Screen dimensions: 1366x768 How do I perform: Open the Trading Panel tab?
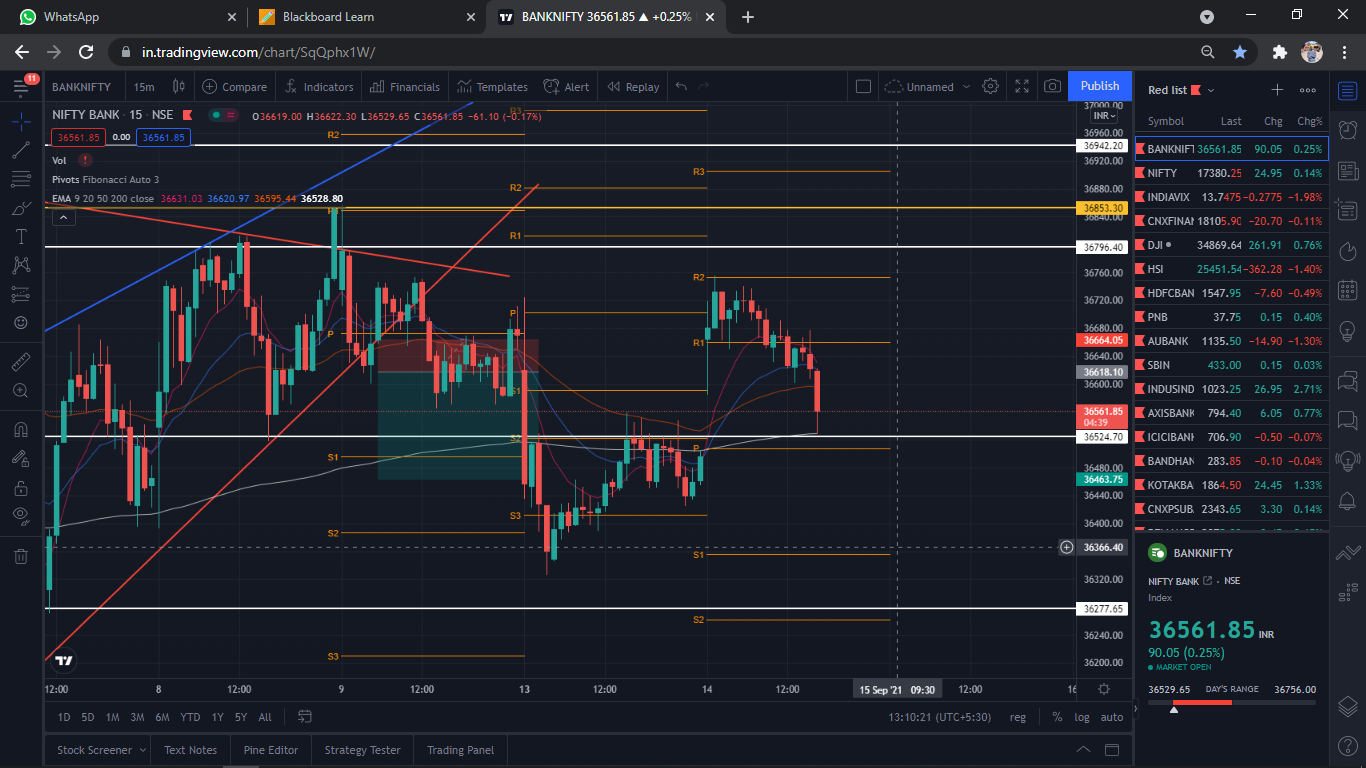pyautogui.click(x=460, y=750)
